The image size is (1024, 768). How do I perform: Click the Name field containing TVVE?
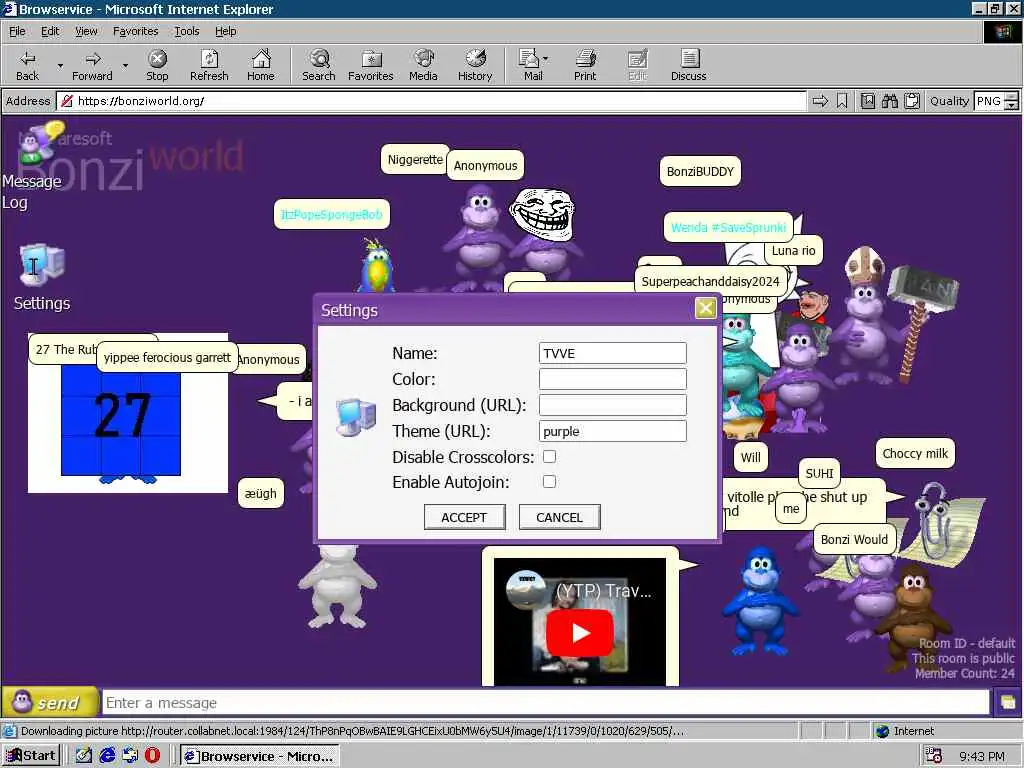coord(613,353)
